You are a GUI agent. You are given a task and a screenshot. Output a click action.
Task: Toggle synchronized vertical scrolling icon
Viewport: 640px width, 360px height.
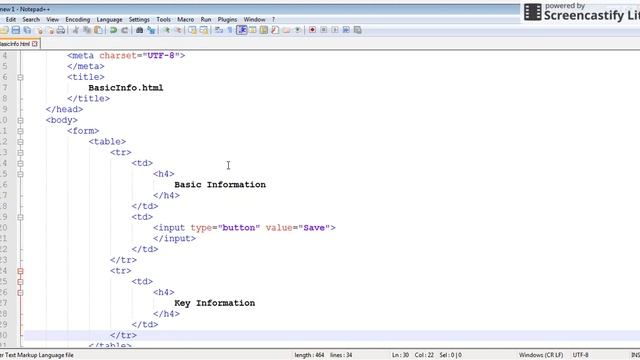click(x=192, y=30)
